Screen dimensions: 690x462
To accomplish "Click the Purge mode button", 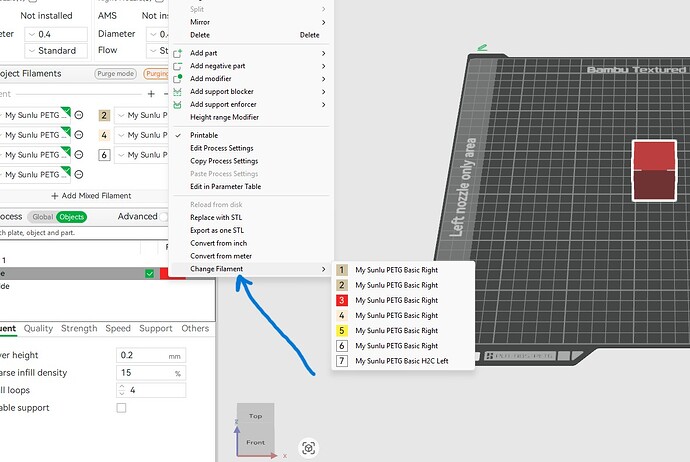I will coord(115,73).
